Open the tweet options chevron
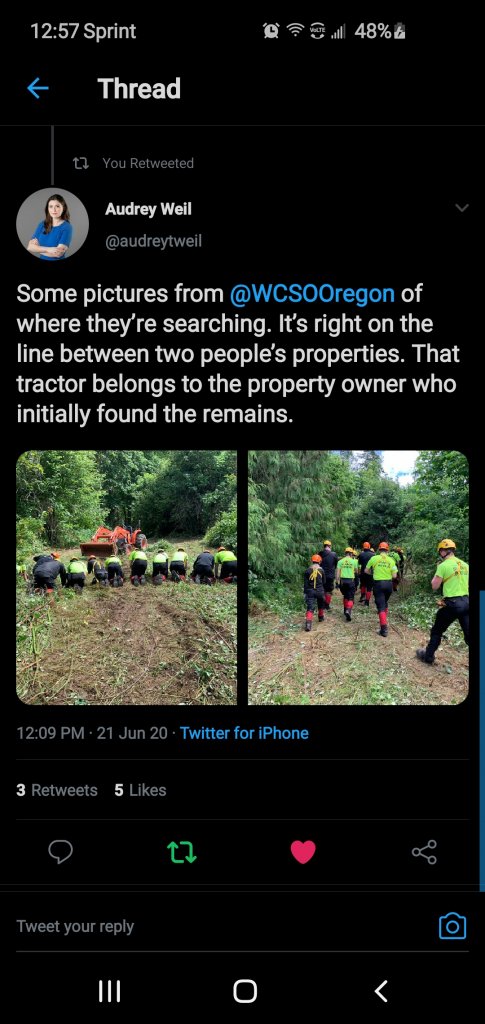485x1024 pixels. (x=462, y=208)
